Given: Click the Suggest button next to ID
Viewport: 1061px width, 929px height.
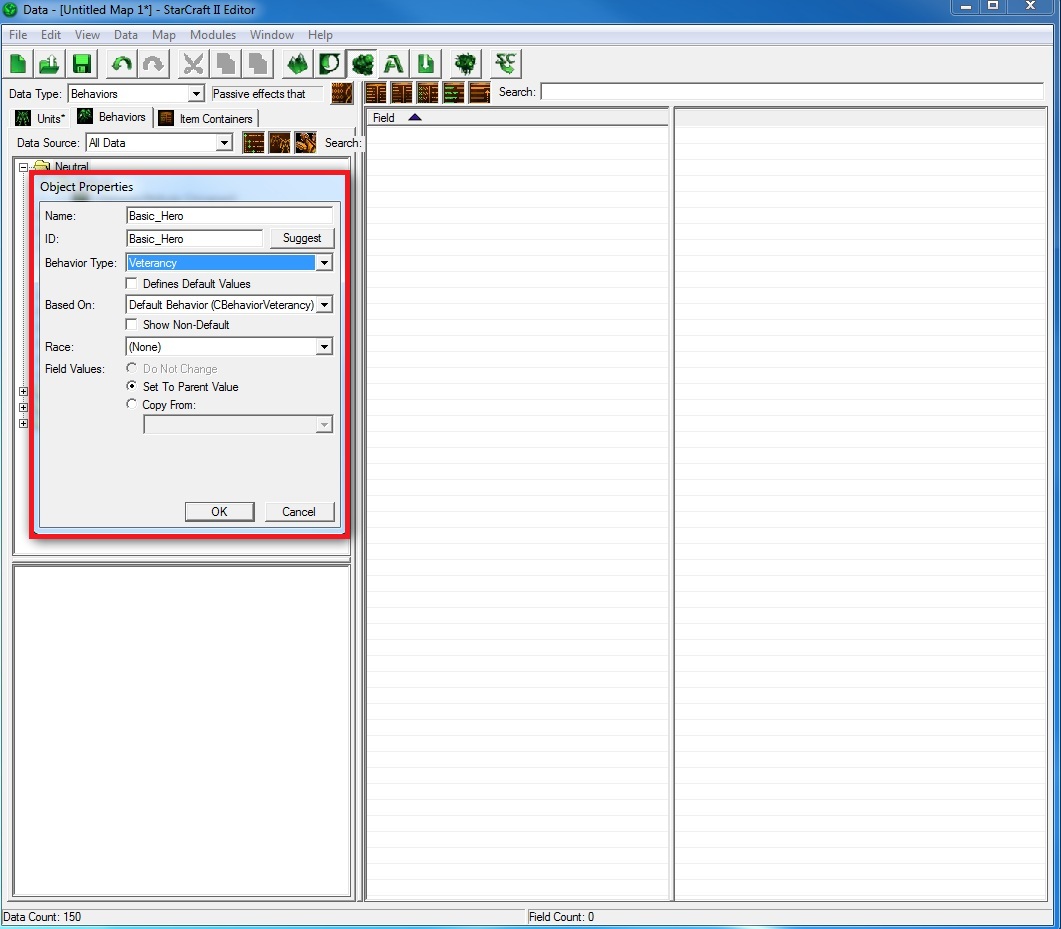Looking at the screenshot, I should click(302, 238).
